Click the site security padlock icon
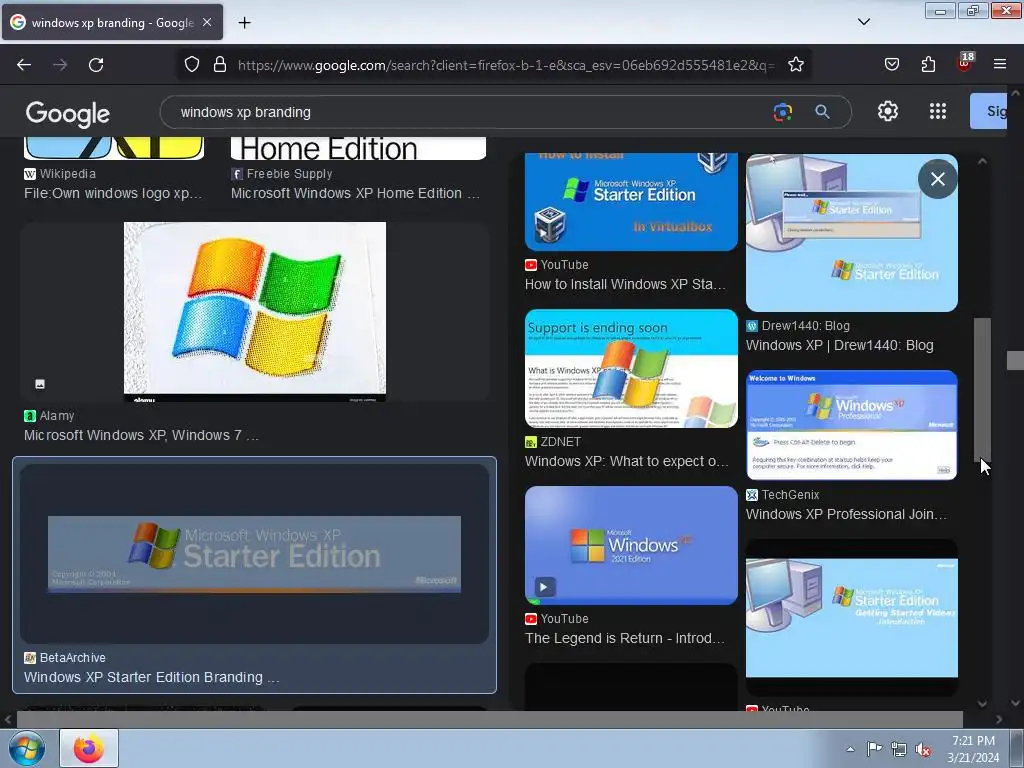 (220, 64)
